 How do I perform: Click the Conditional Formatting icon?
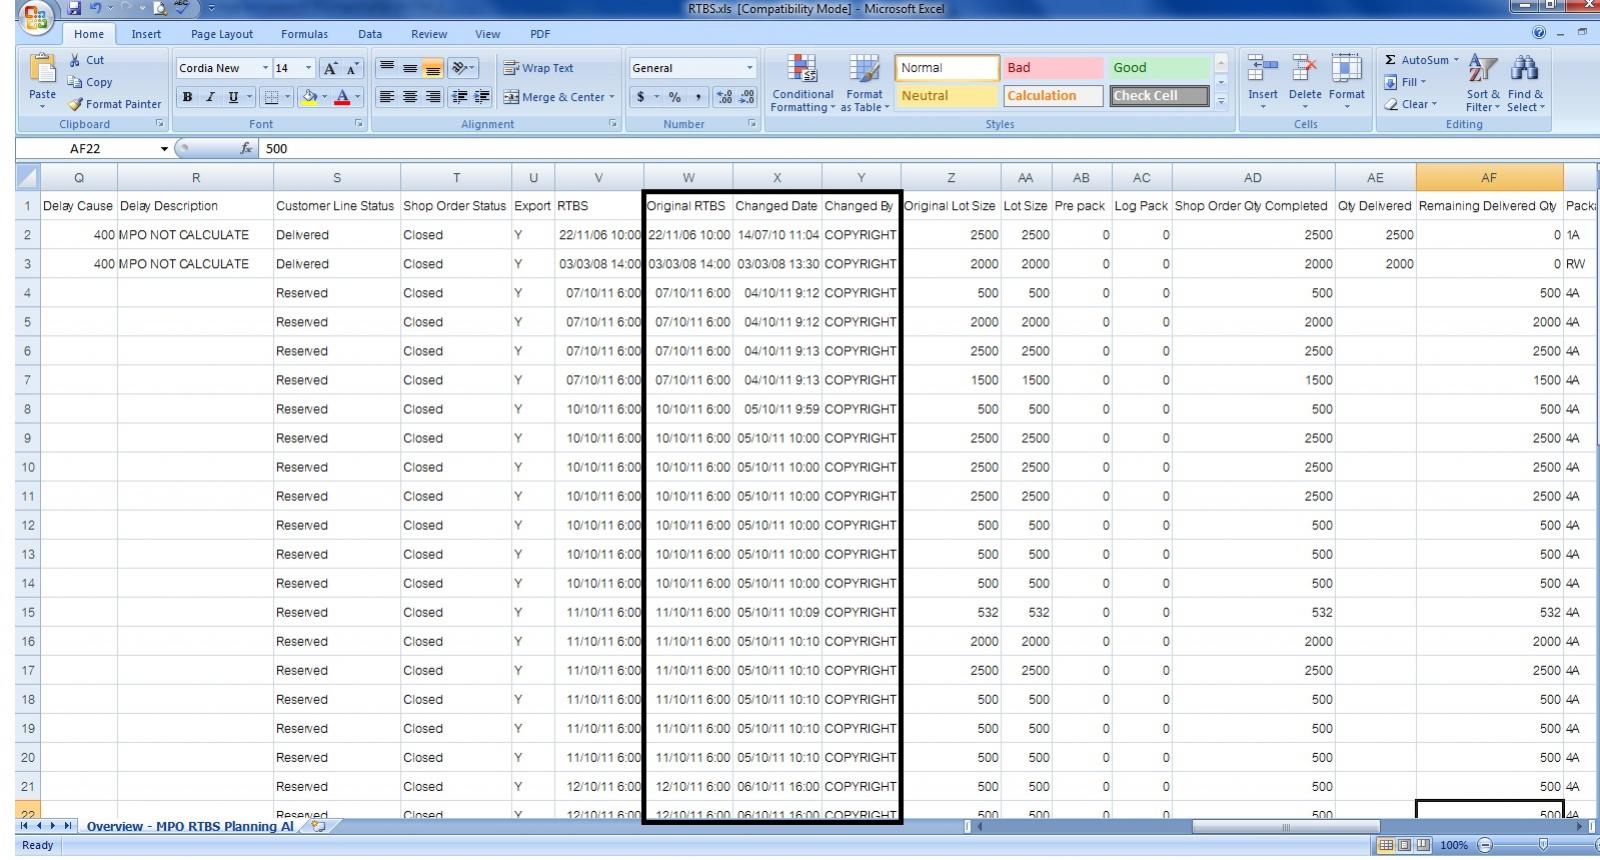click(x=802, y=70)
